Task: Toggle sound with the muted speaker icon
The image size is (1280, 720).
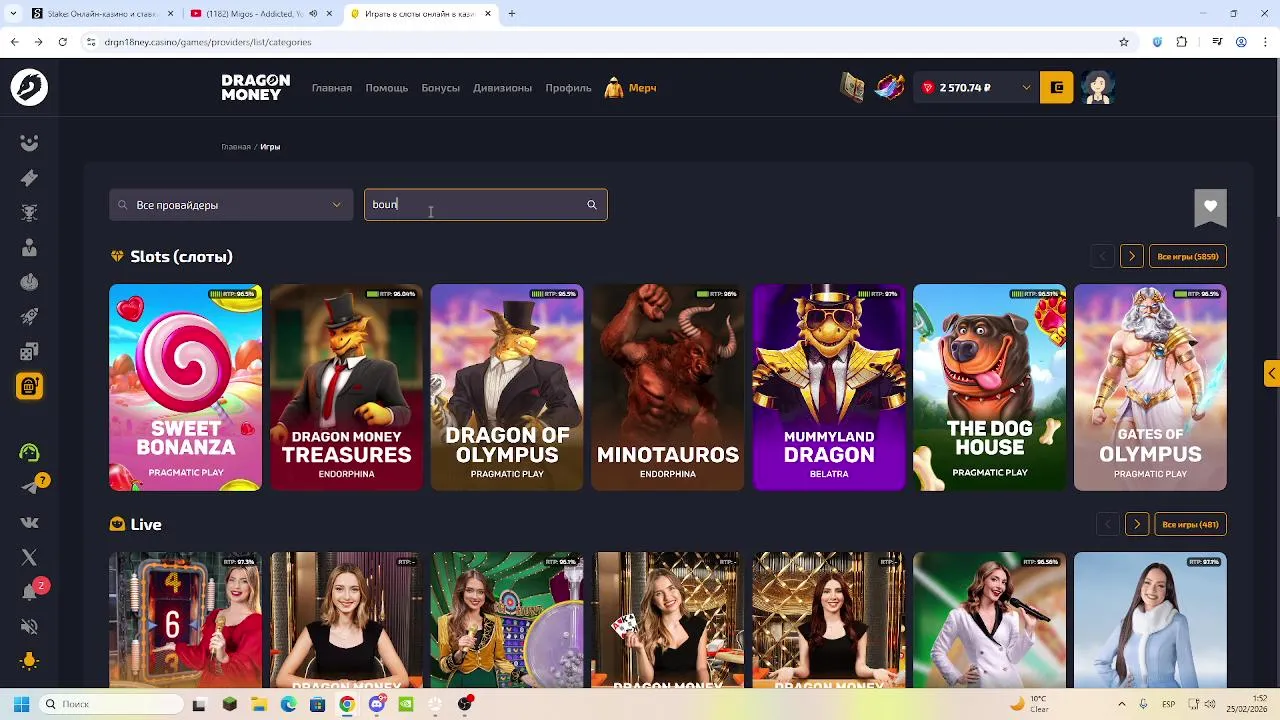Action: [29, 627]
